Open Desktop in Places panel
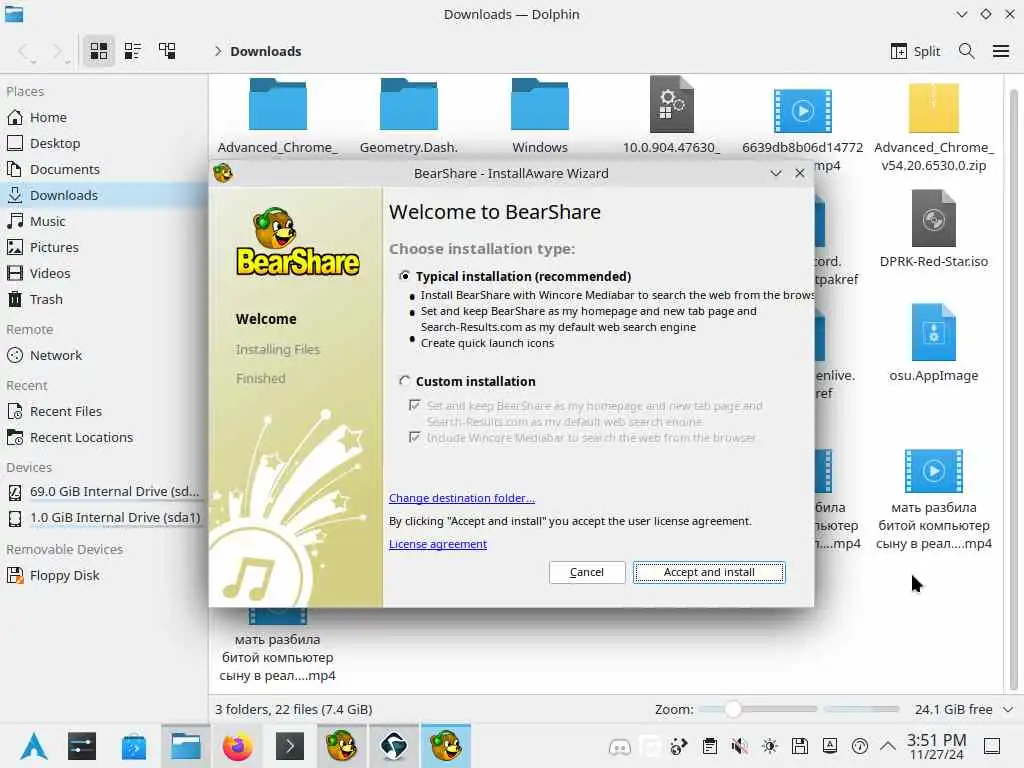This screenshot has height=768, width=1024. 104,144
